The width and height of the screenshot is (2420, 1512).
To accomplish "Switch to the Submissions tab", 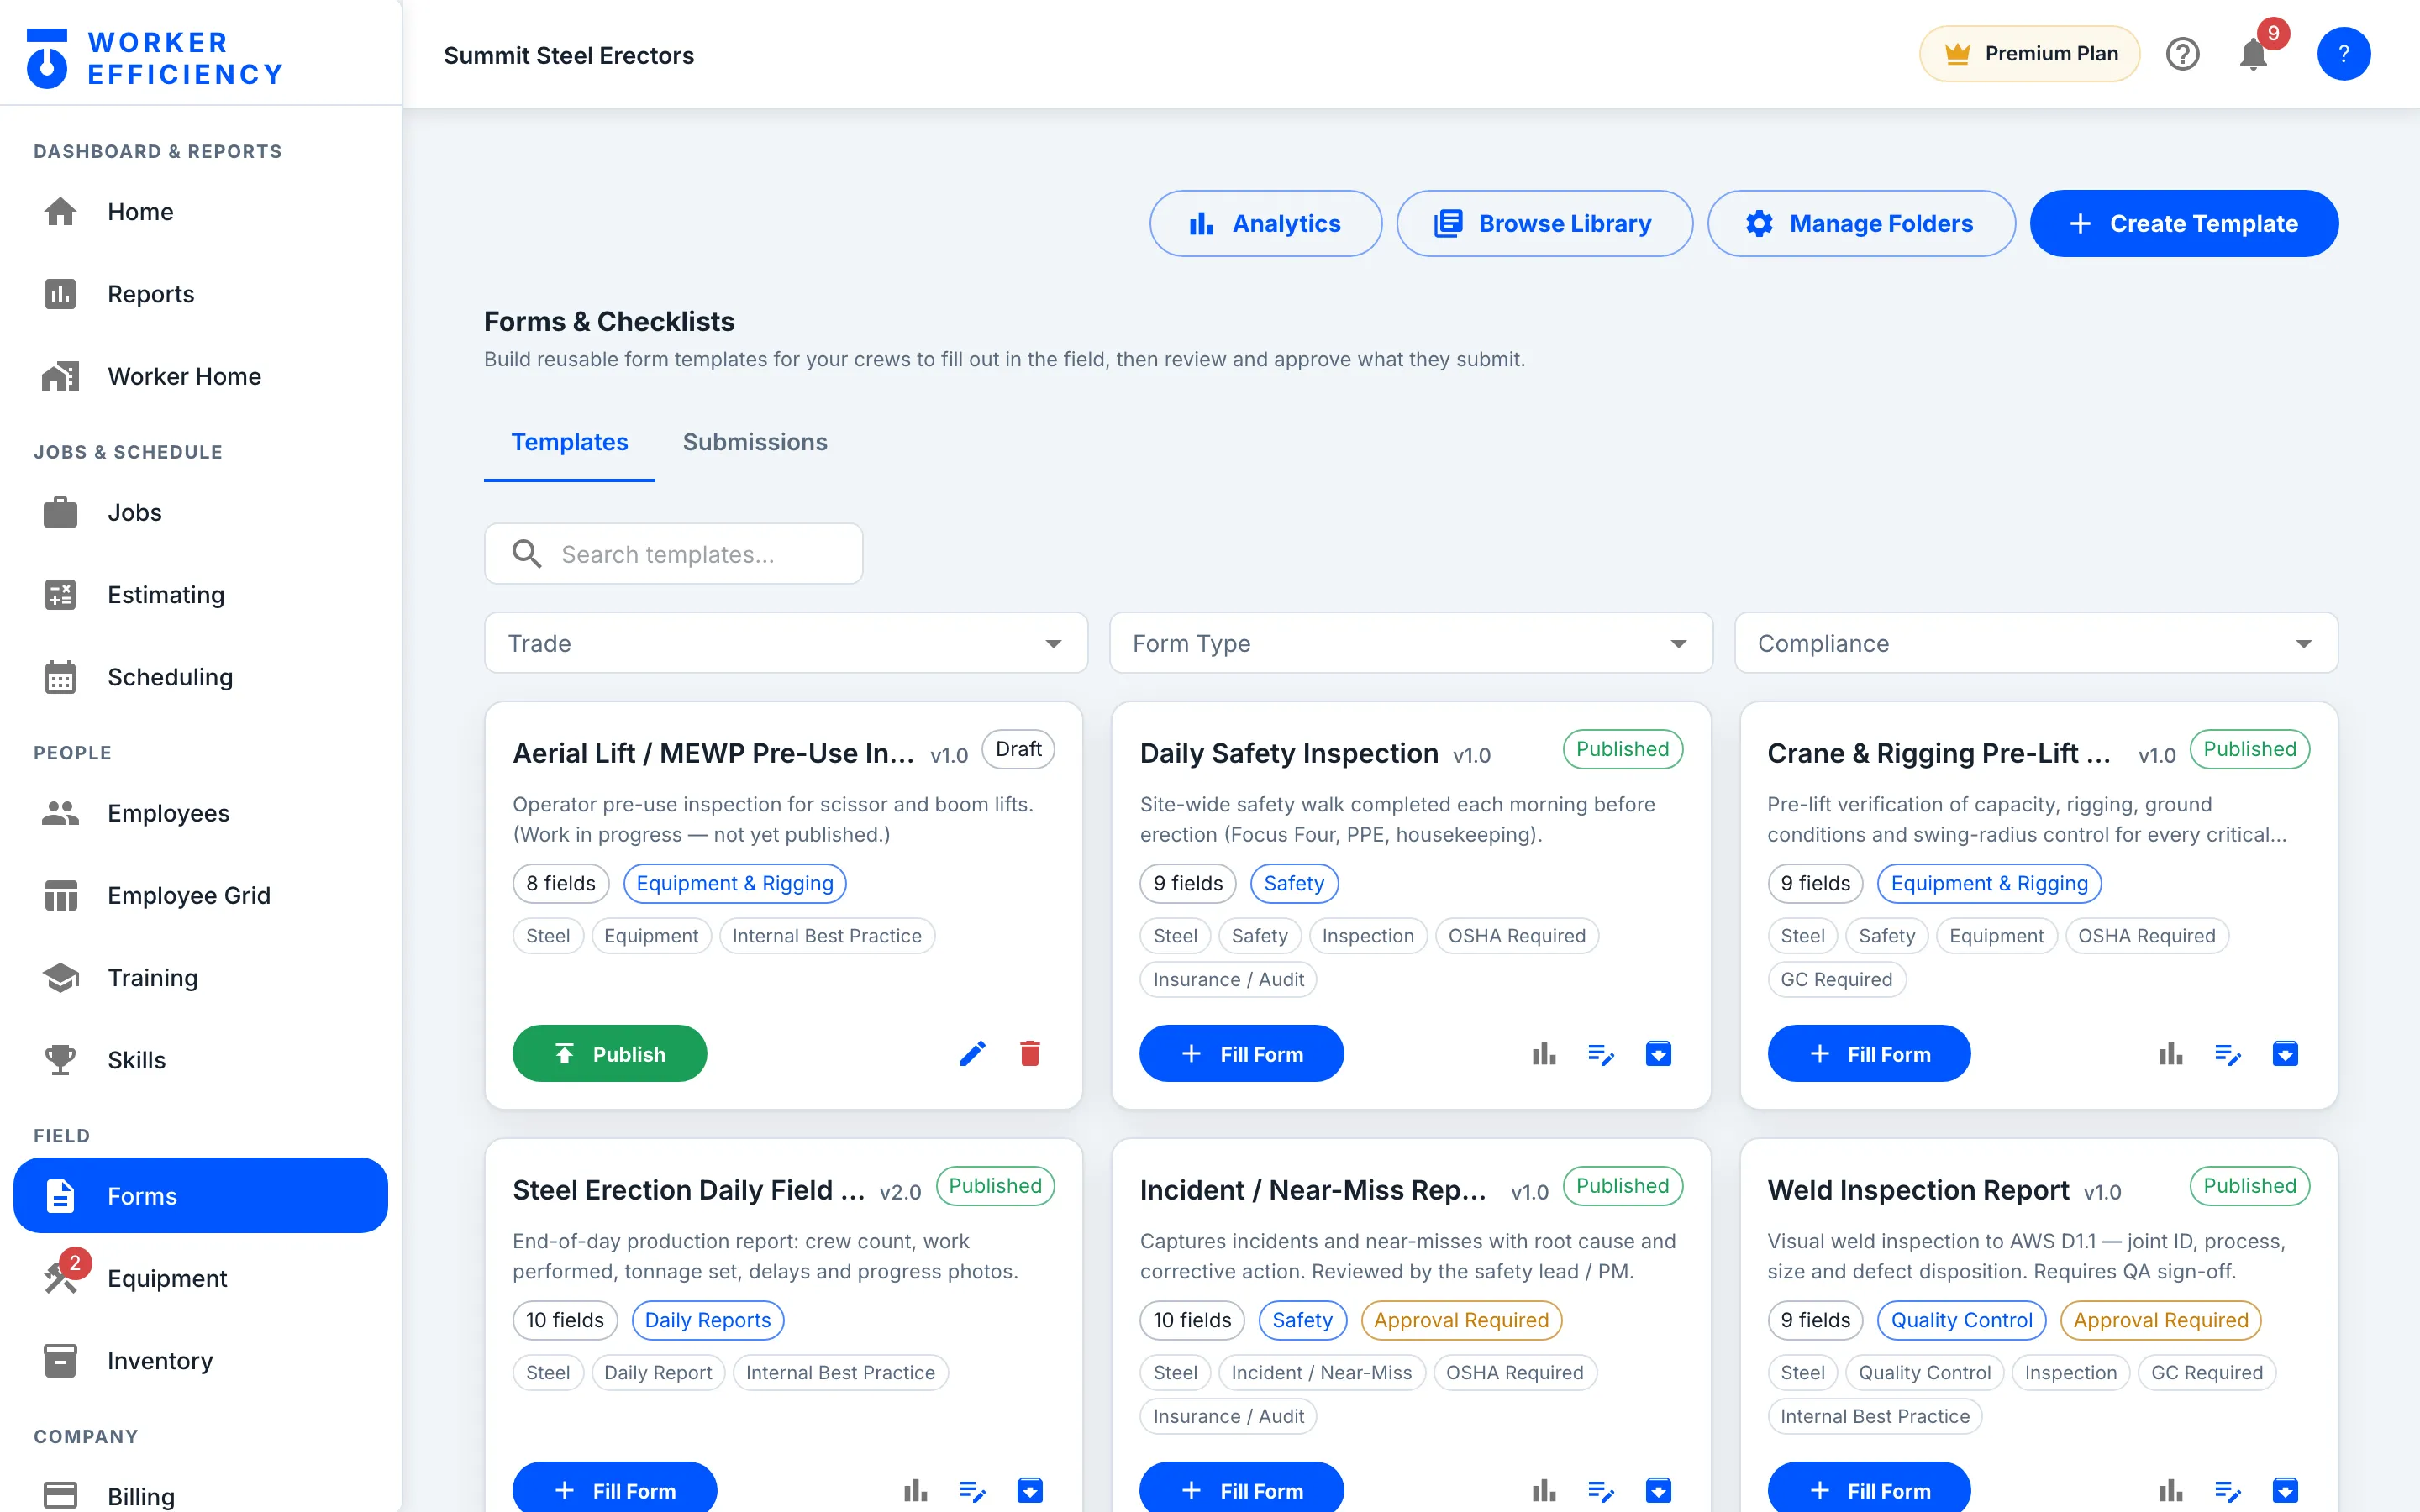I will pyautogui.click(x=755, y=442).
